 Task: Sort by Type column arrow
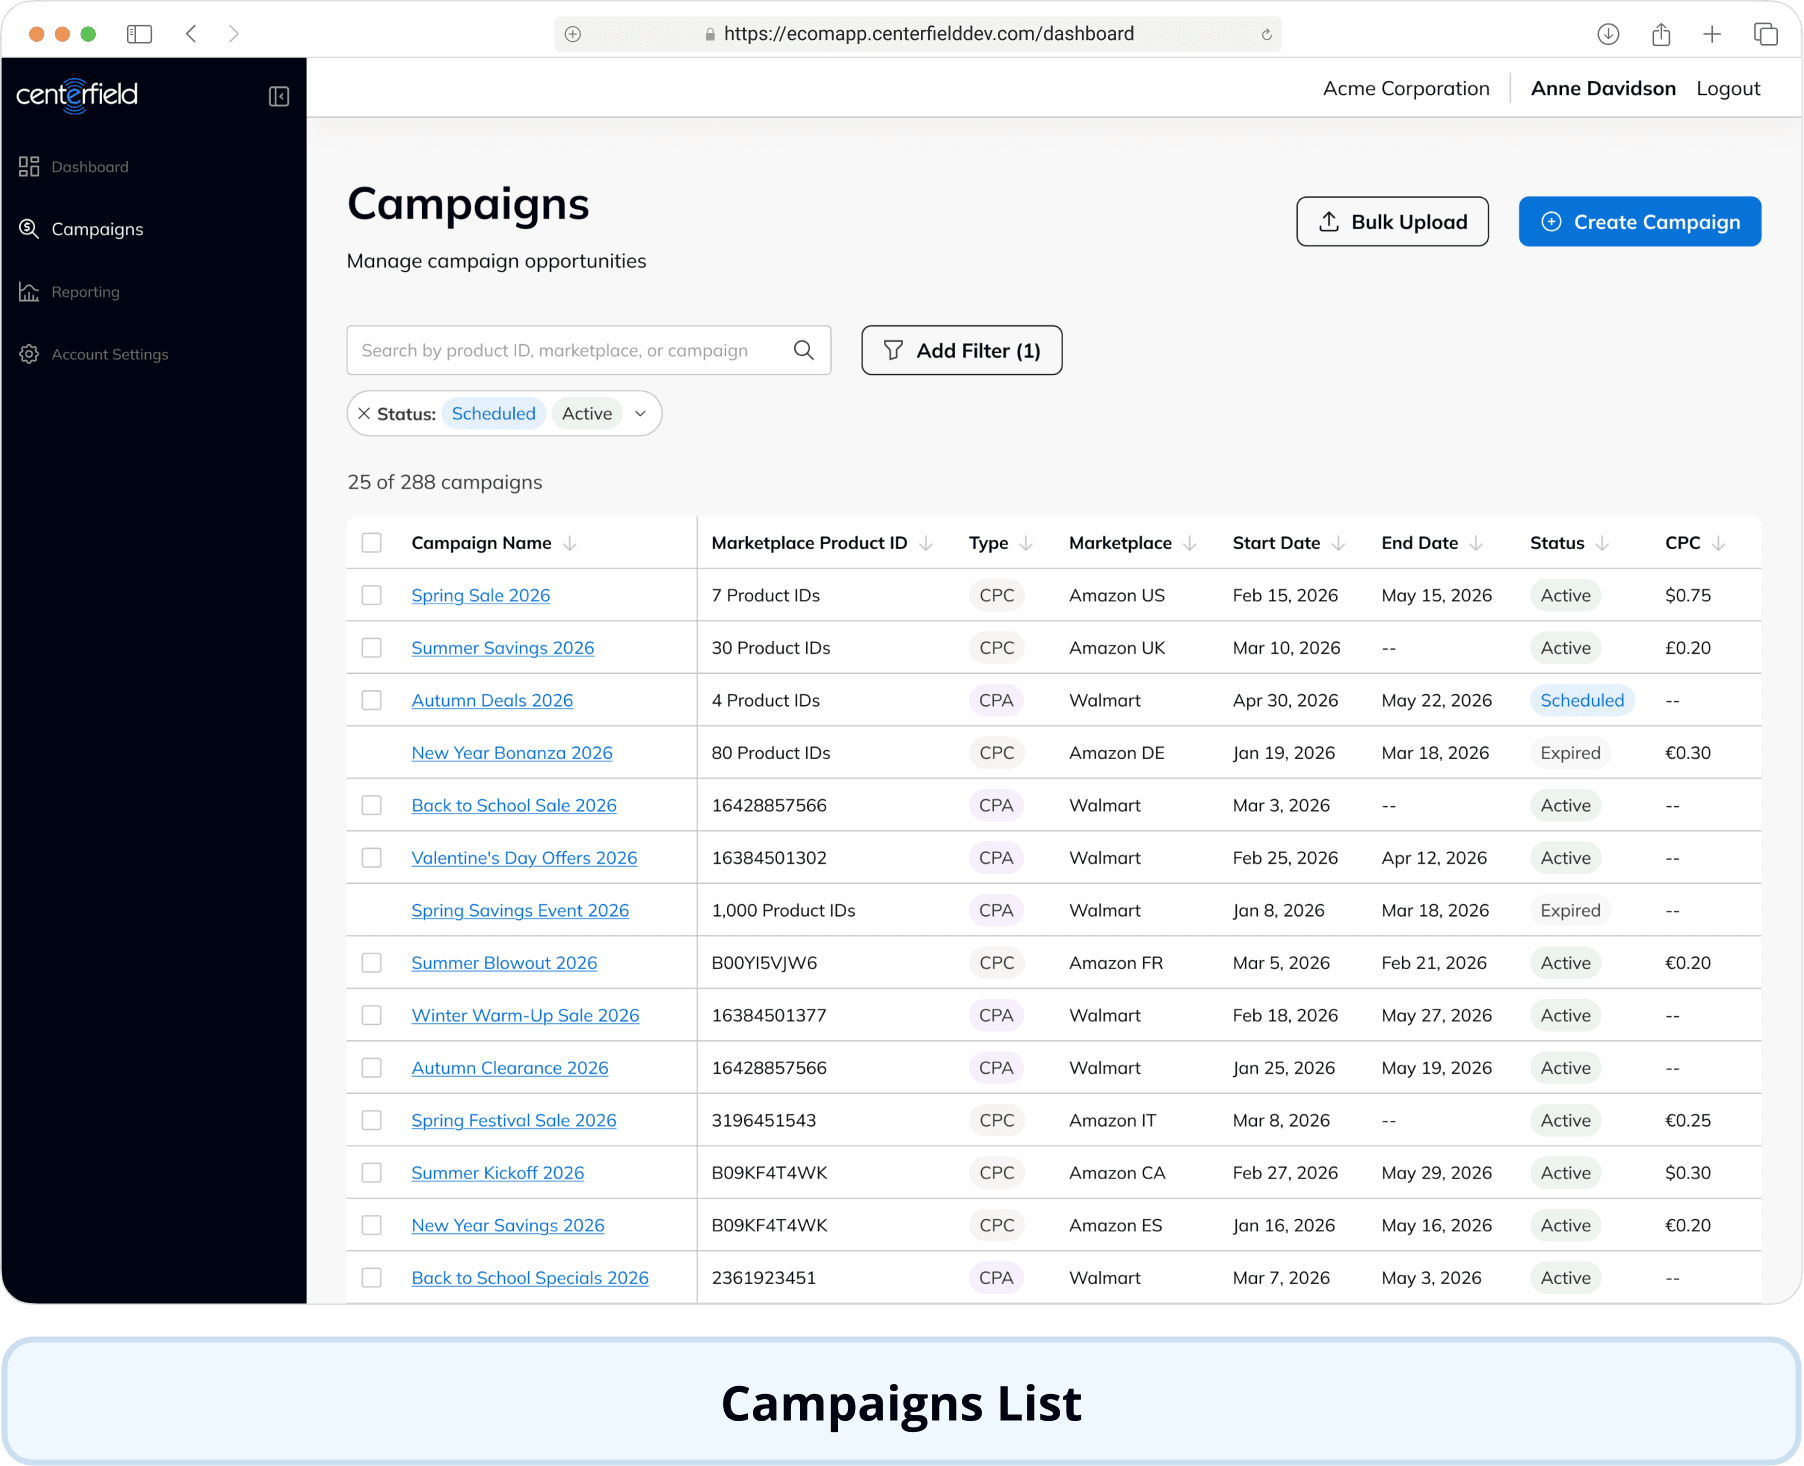(1026, 543)
